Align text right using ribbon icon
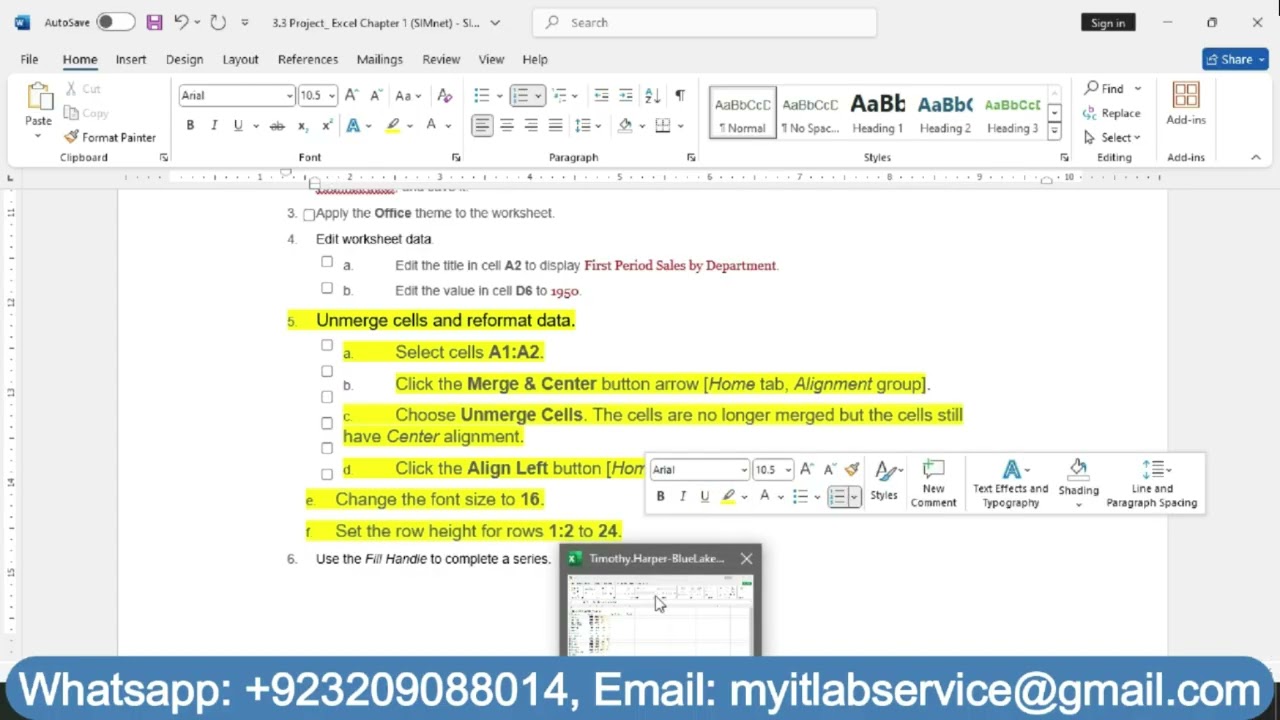 point(531,125)
